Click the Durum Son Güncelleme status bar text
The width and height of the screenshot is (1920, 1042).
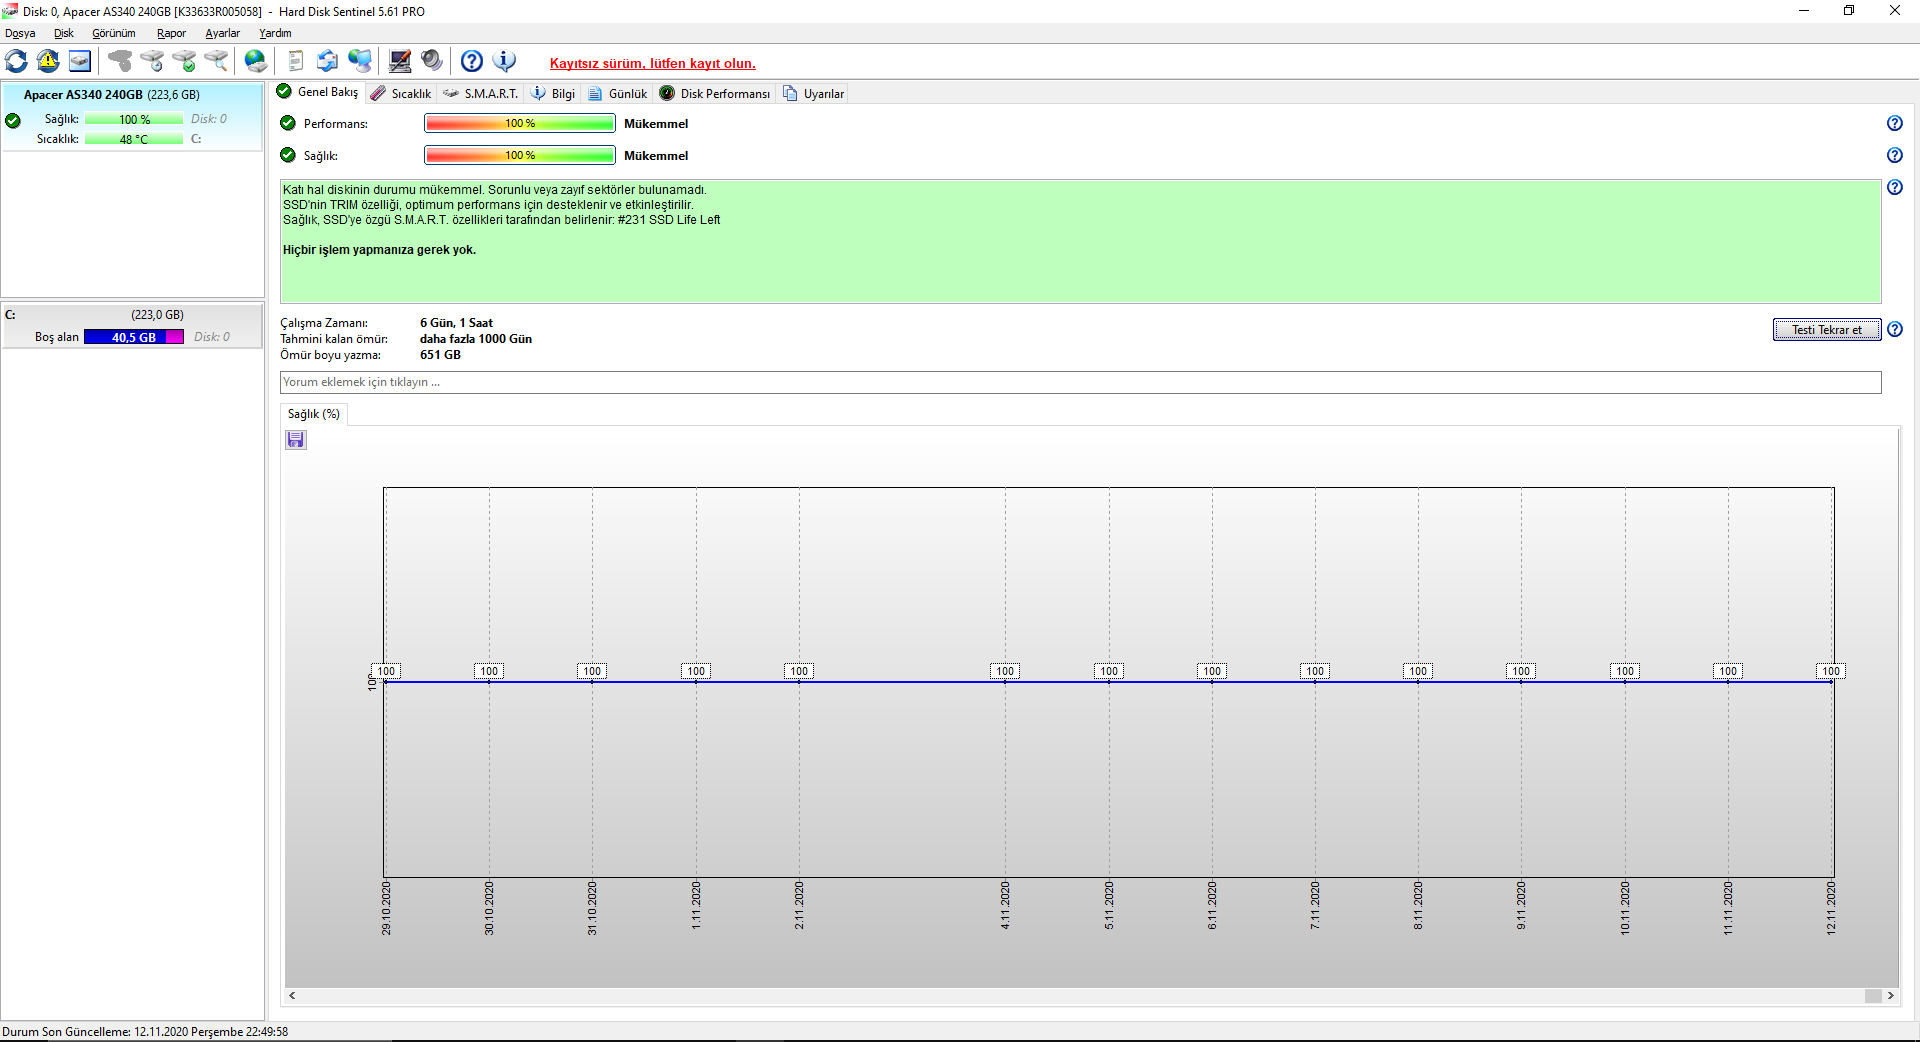point(145,1032)
